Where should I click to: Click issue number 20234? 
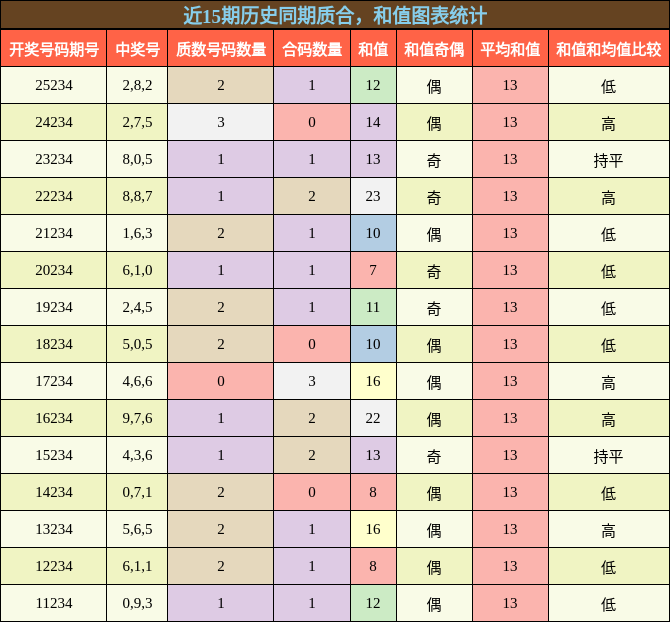(x=54, y=270)
